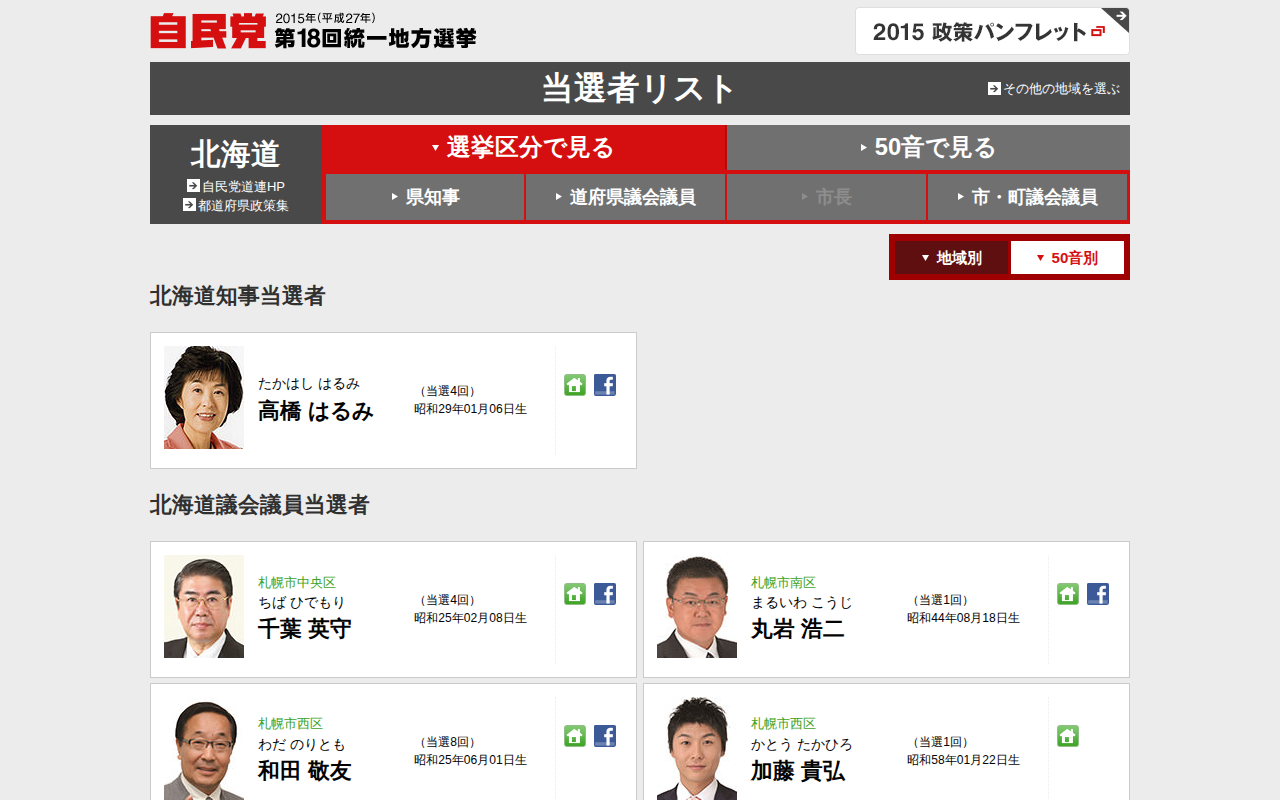This screenshot has width=1280, height=800.
Task: Click 札幌市南区 district label
Action: point(784,582)
